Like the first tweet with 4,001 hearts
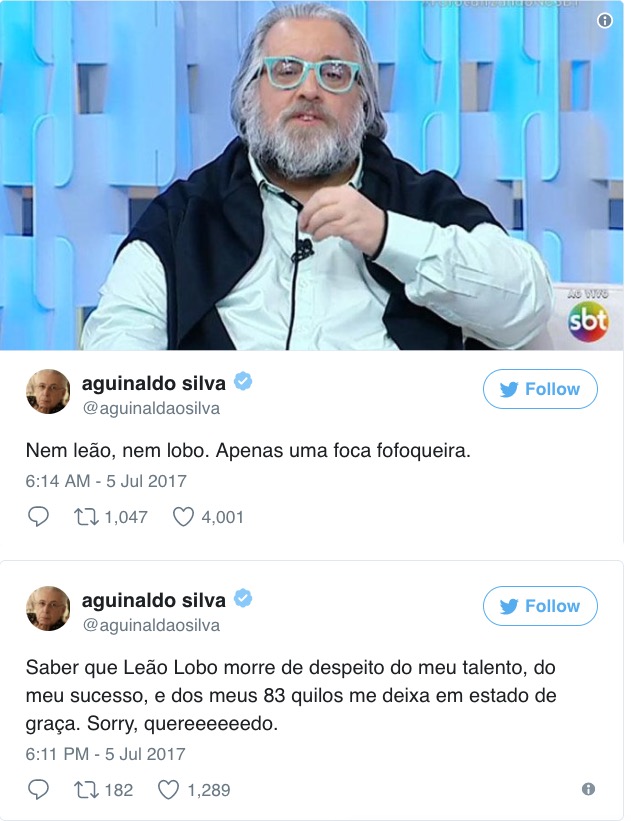 tap(183, 517)
